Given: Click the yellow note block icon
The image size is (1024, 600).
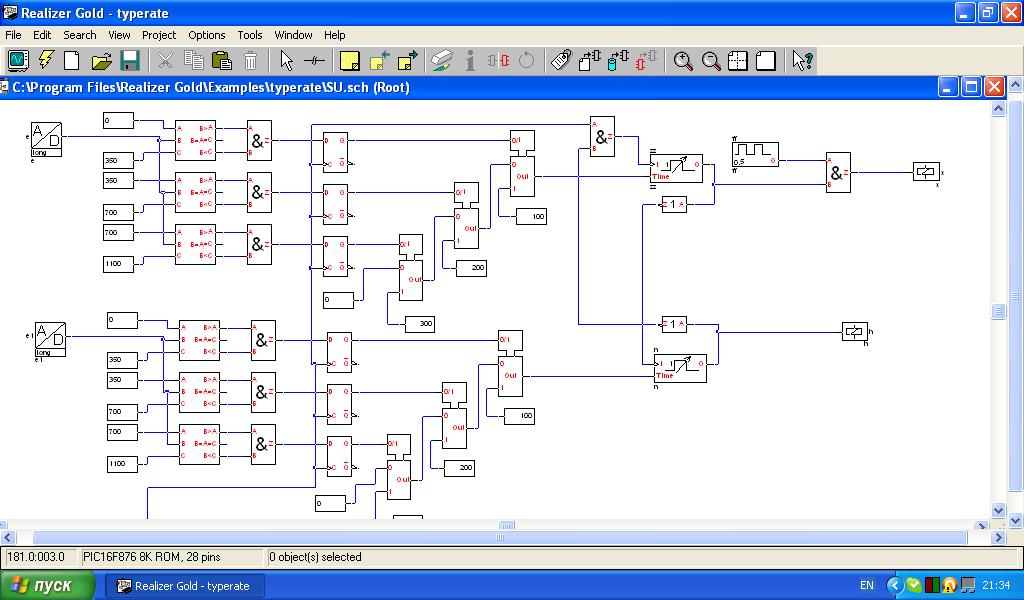Looking at the screenshot, I should click(350, 61).
